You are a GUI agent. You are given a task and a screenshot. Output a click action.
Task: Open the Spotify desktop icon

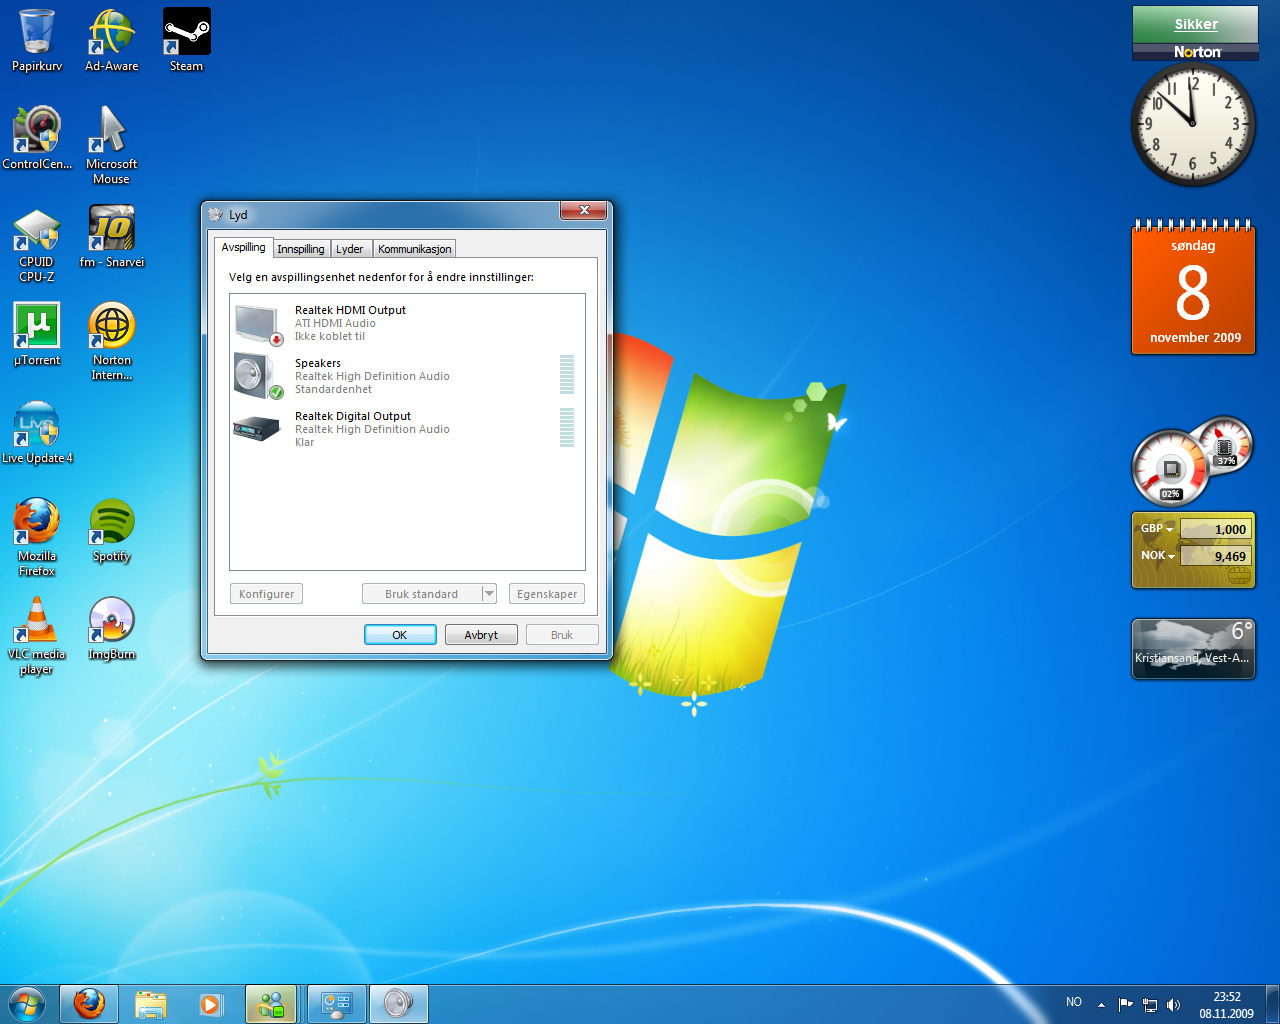coord(111,530)
